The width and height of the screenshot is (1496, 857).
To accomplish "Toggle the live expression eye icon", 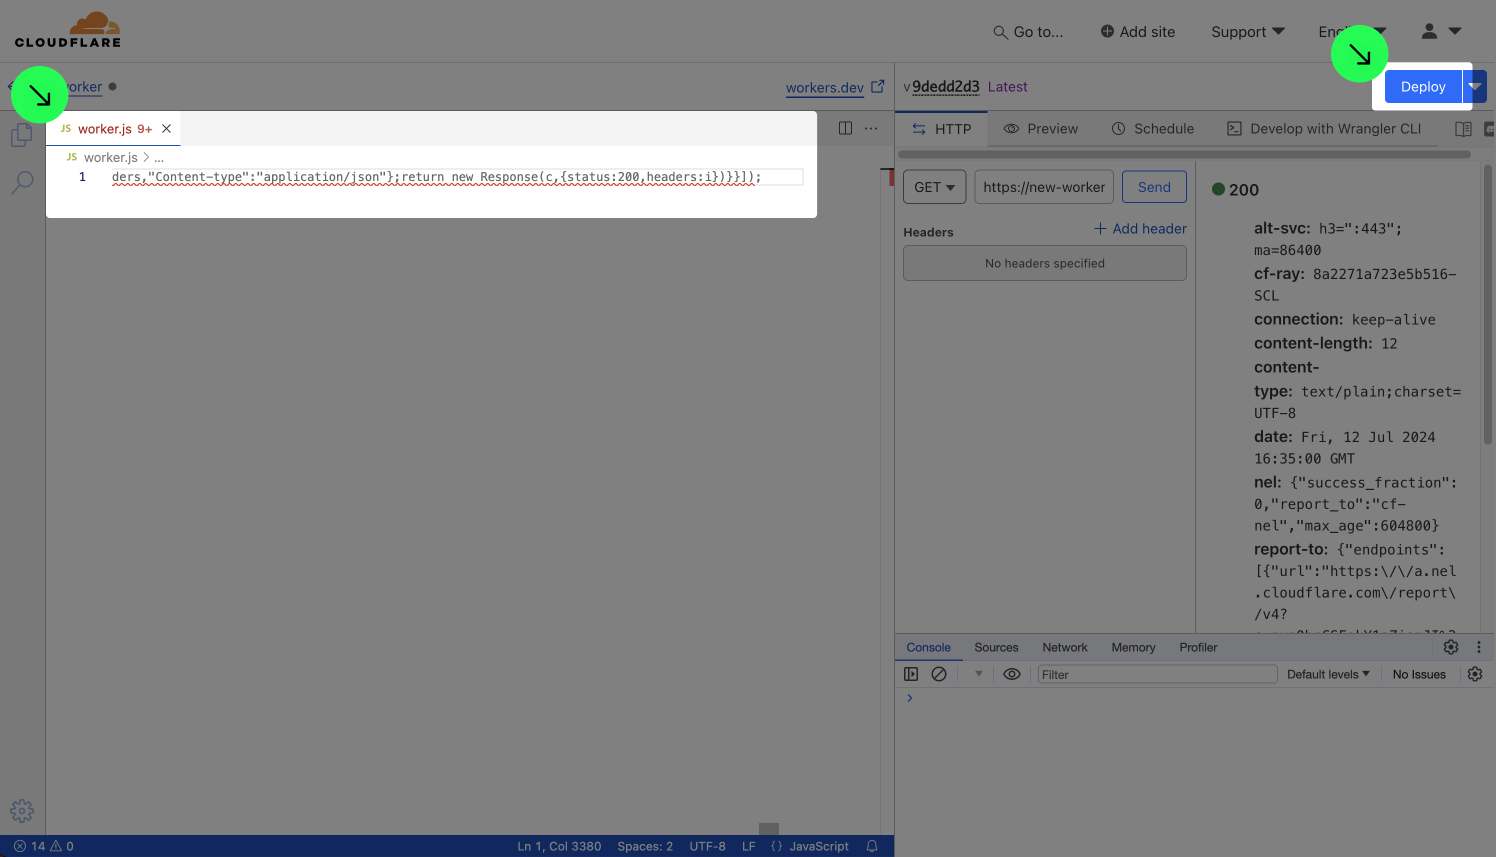I will tap(1012, 674).
